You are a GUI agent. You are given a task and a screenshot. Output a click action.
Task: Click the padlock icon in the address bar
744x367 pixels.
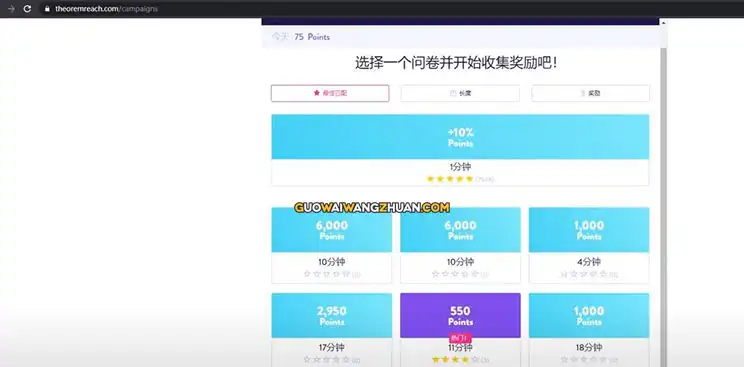coord(46,9)
